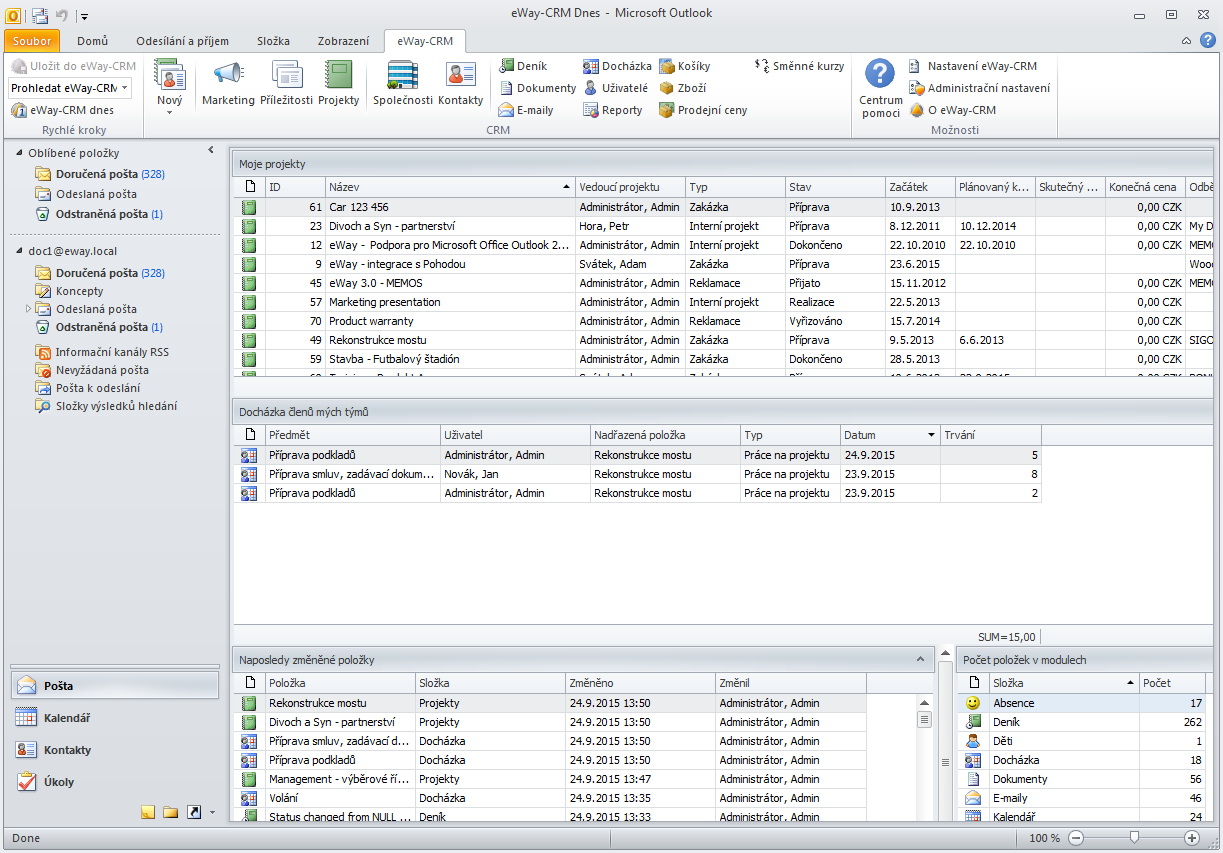Switch to Úkoly navigation
The image size is (1223, 853).
tap(115, 782)
